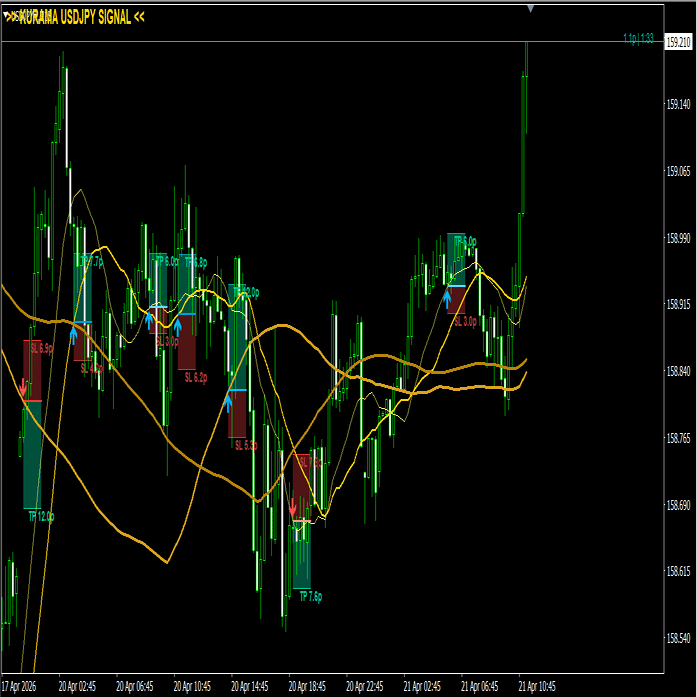Select the TP 7.6p label
Image resolution: width=697 pixels, height=697 pixels.
[x=311, y=596]
